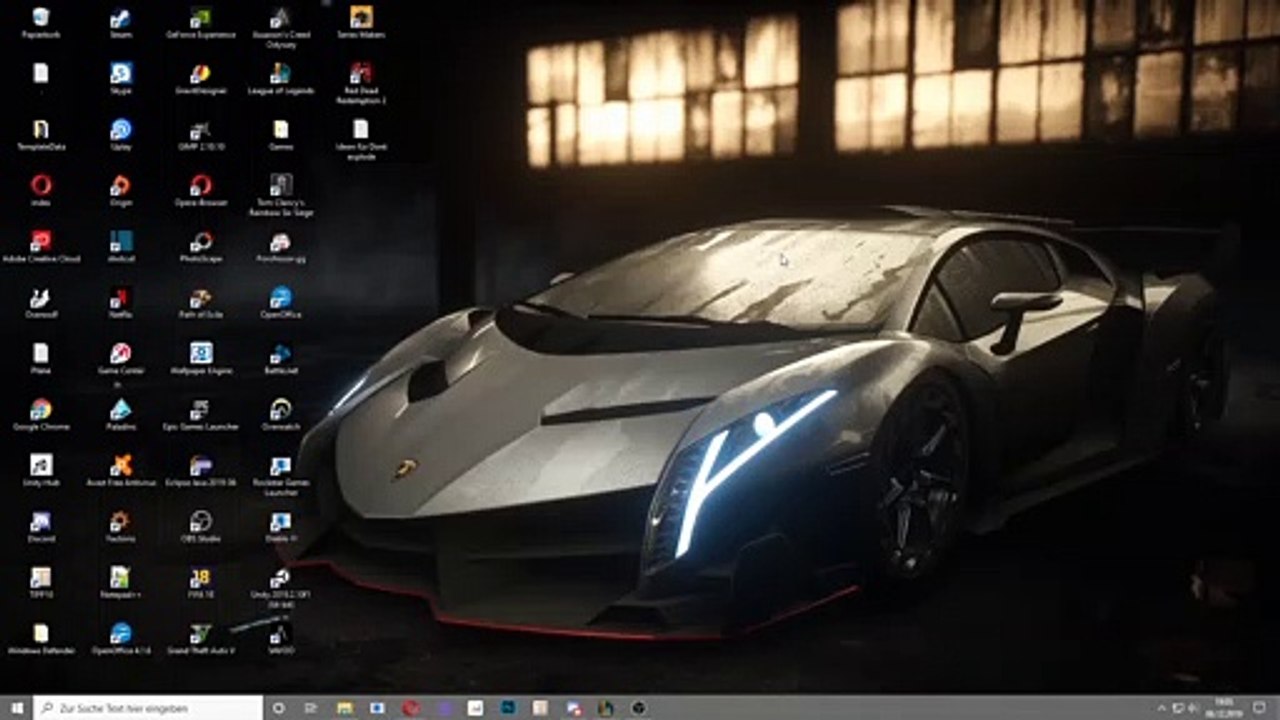Select the Notepad++ desktop shortcut

pos(121,582)
